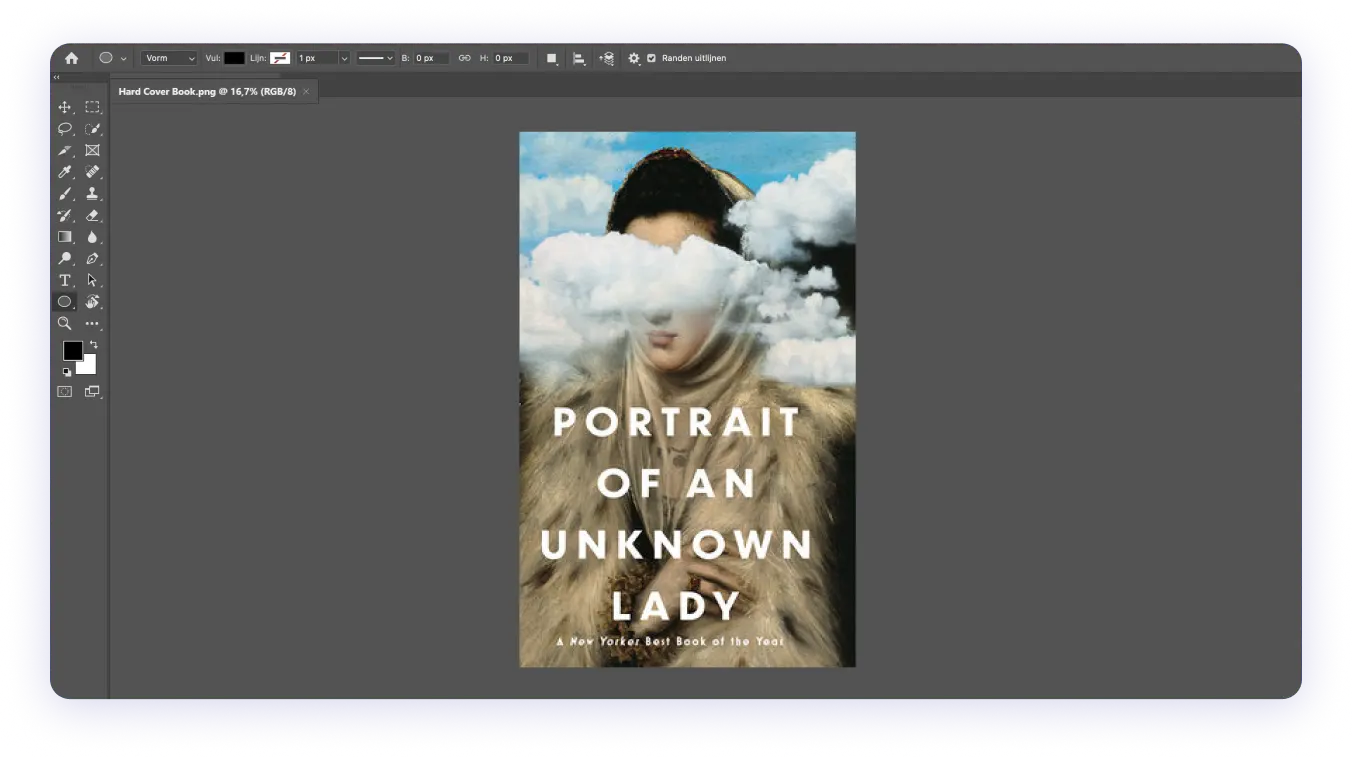
Task: Open the stroke line type dropdown
Action: click(x=376, y=58)
